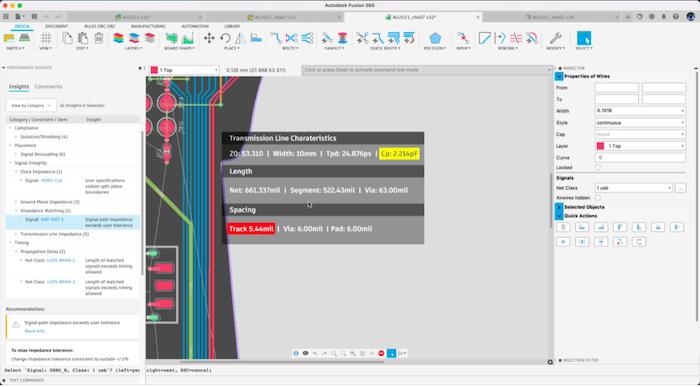The image size is (700, 387).
Task: Expand Transmission Line Impedance (5) row
Action: coord(16,234)
